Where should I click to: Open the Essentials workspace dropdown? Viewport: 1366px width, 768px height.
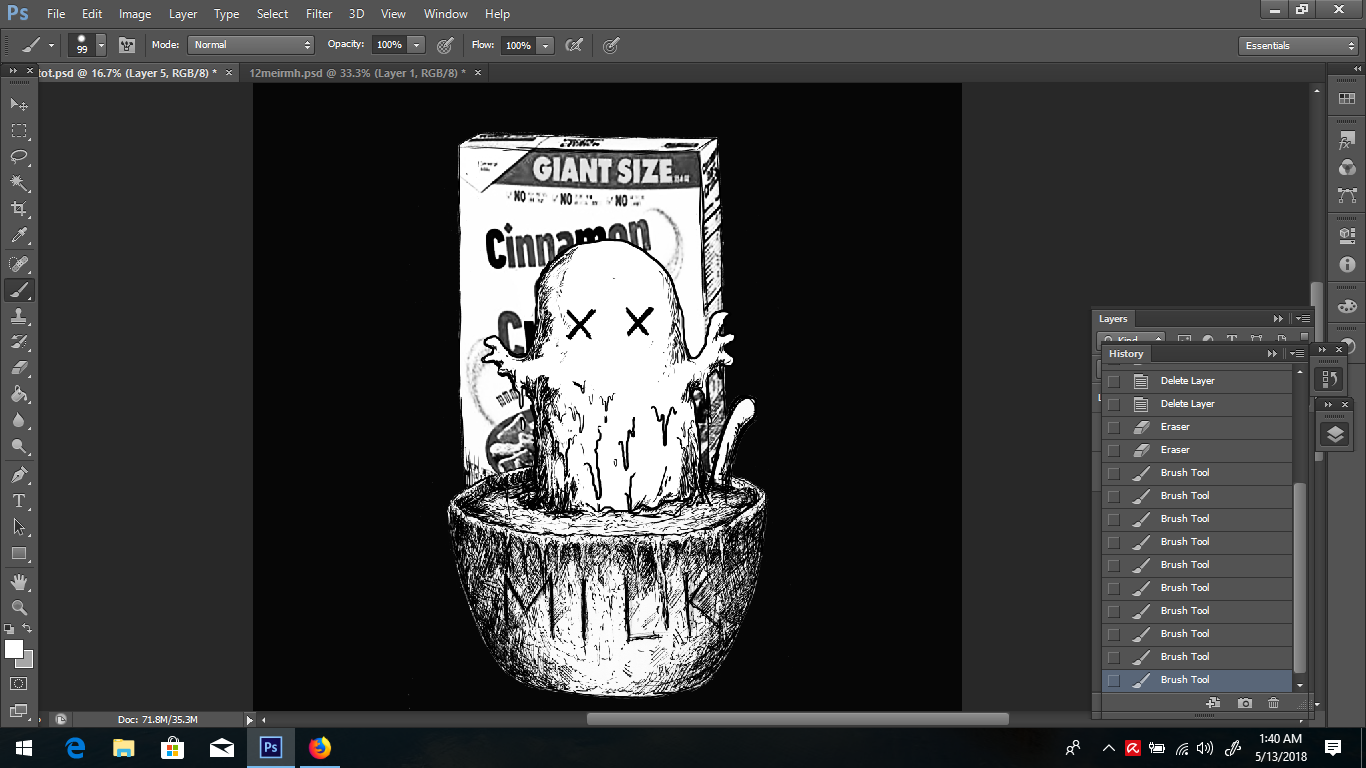(x=1298, y=46)
